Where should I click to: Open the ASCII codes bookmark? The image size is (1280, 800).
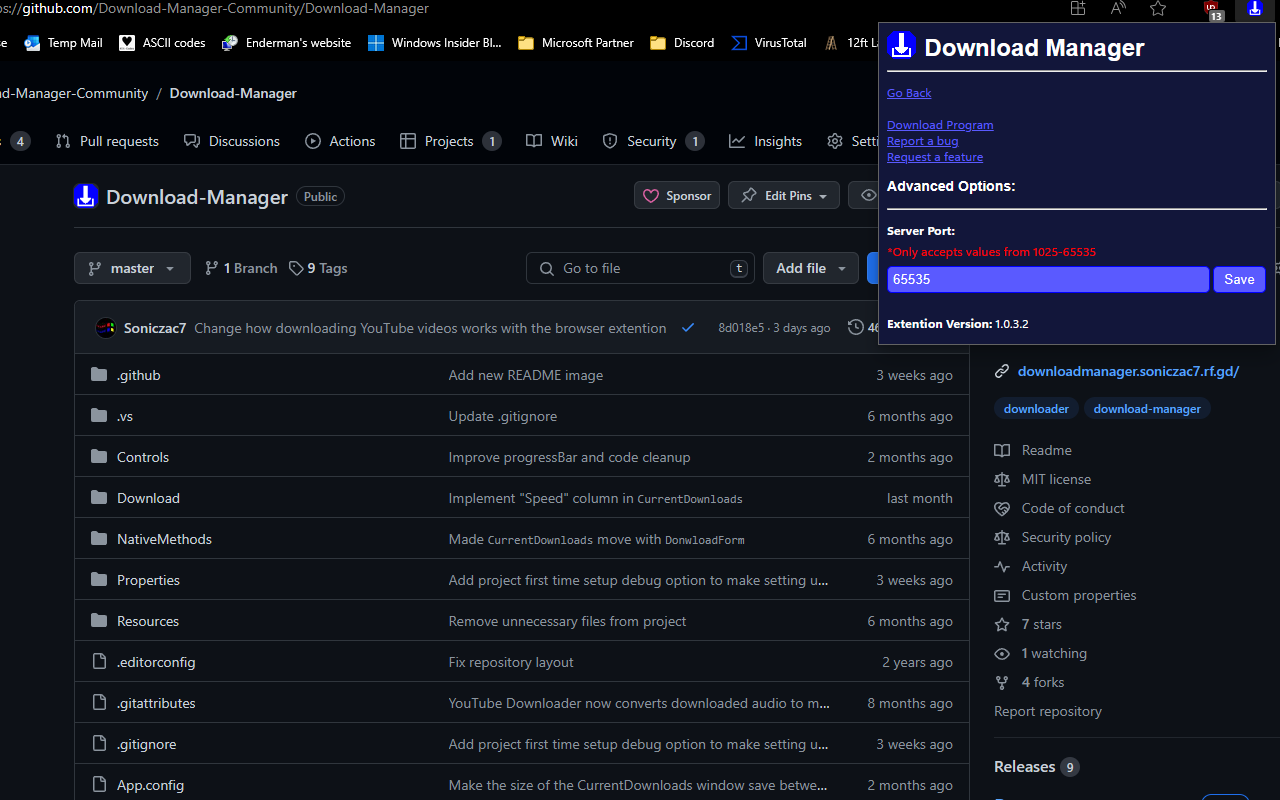coord(162,43)
